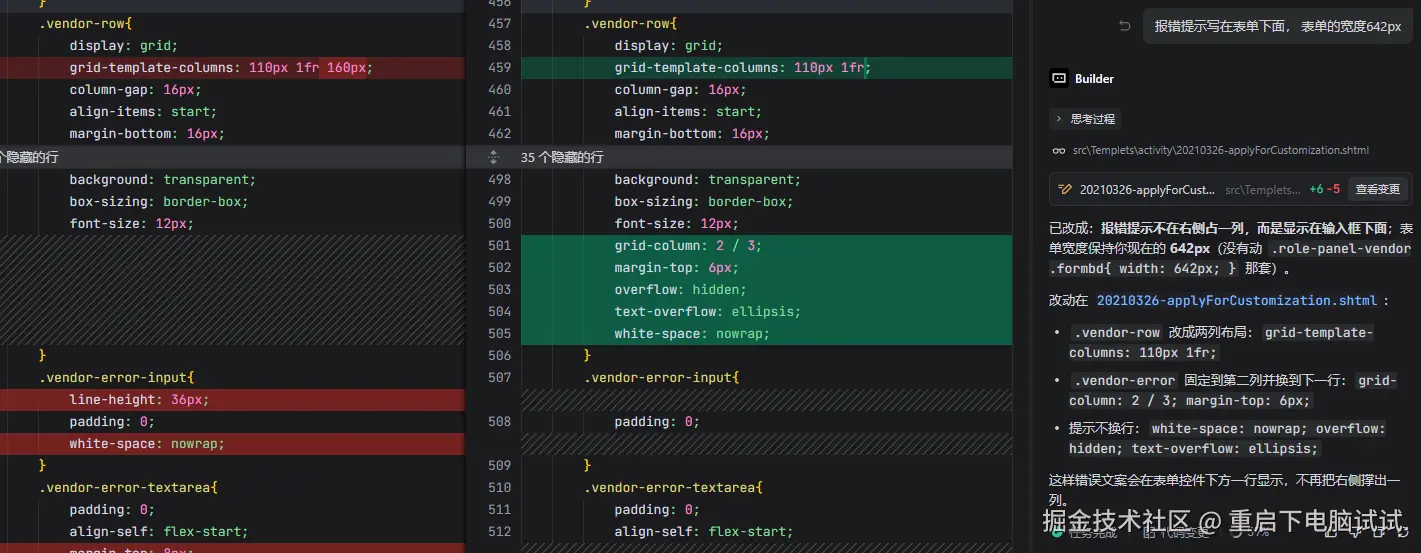This screenshot has width=1421, height=553.
Task: Click the +6 -5 change count
Action: (1323, 189)
